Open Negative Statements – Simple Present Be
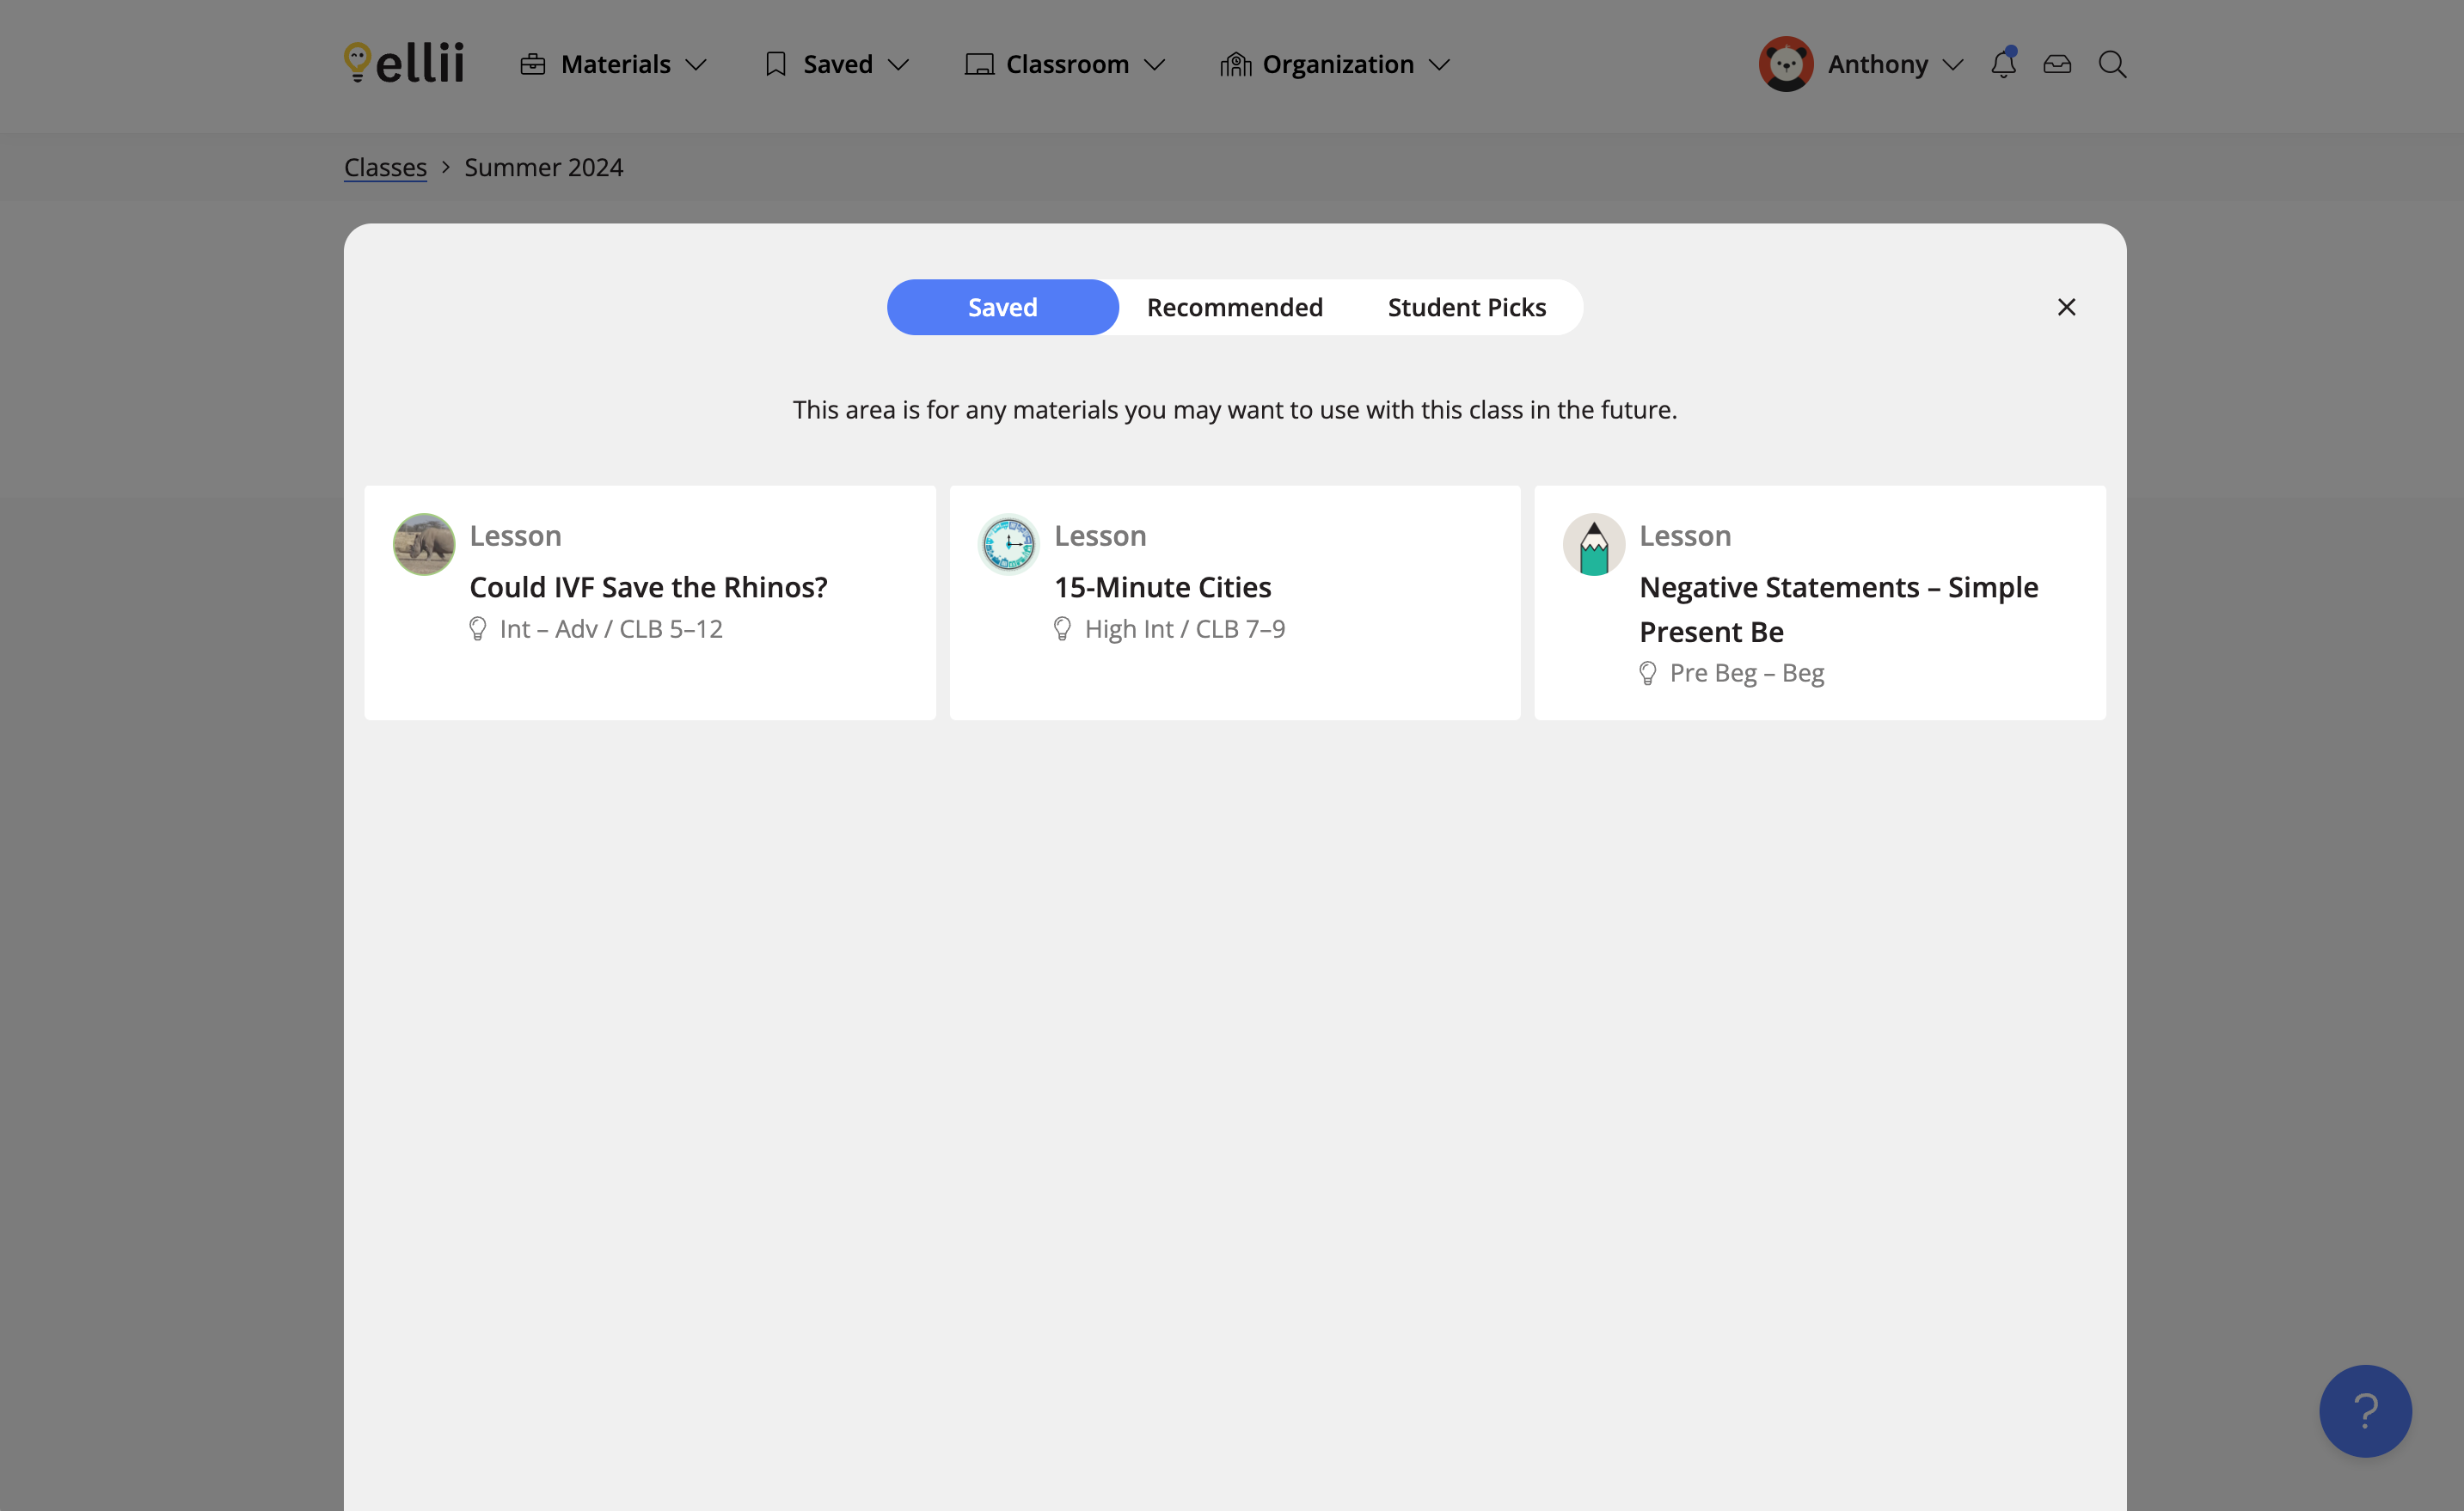Viewport: 2464px width, 1511px height. pos(1838,609)
